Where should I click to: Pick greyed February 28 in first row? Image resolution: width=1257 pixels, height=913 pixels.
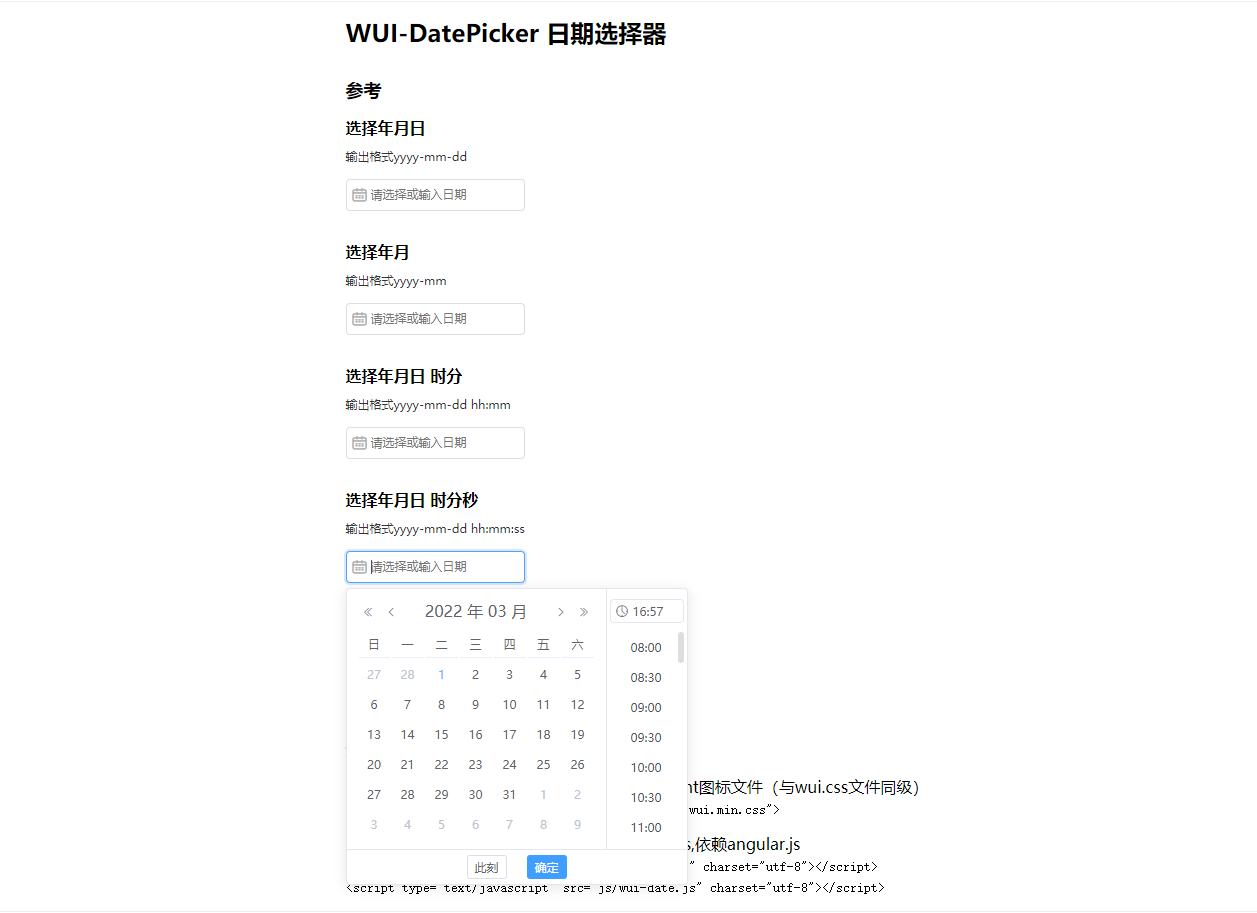point(408,675)
